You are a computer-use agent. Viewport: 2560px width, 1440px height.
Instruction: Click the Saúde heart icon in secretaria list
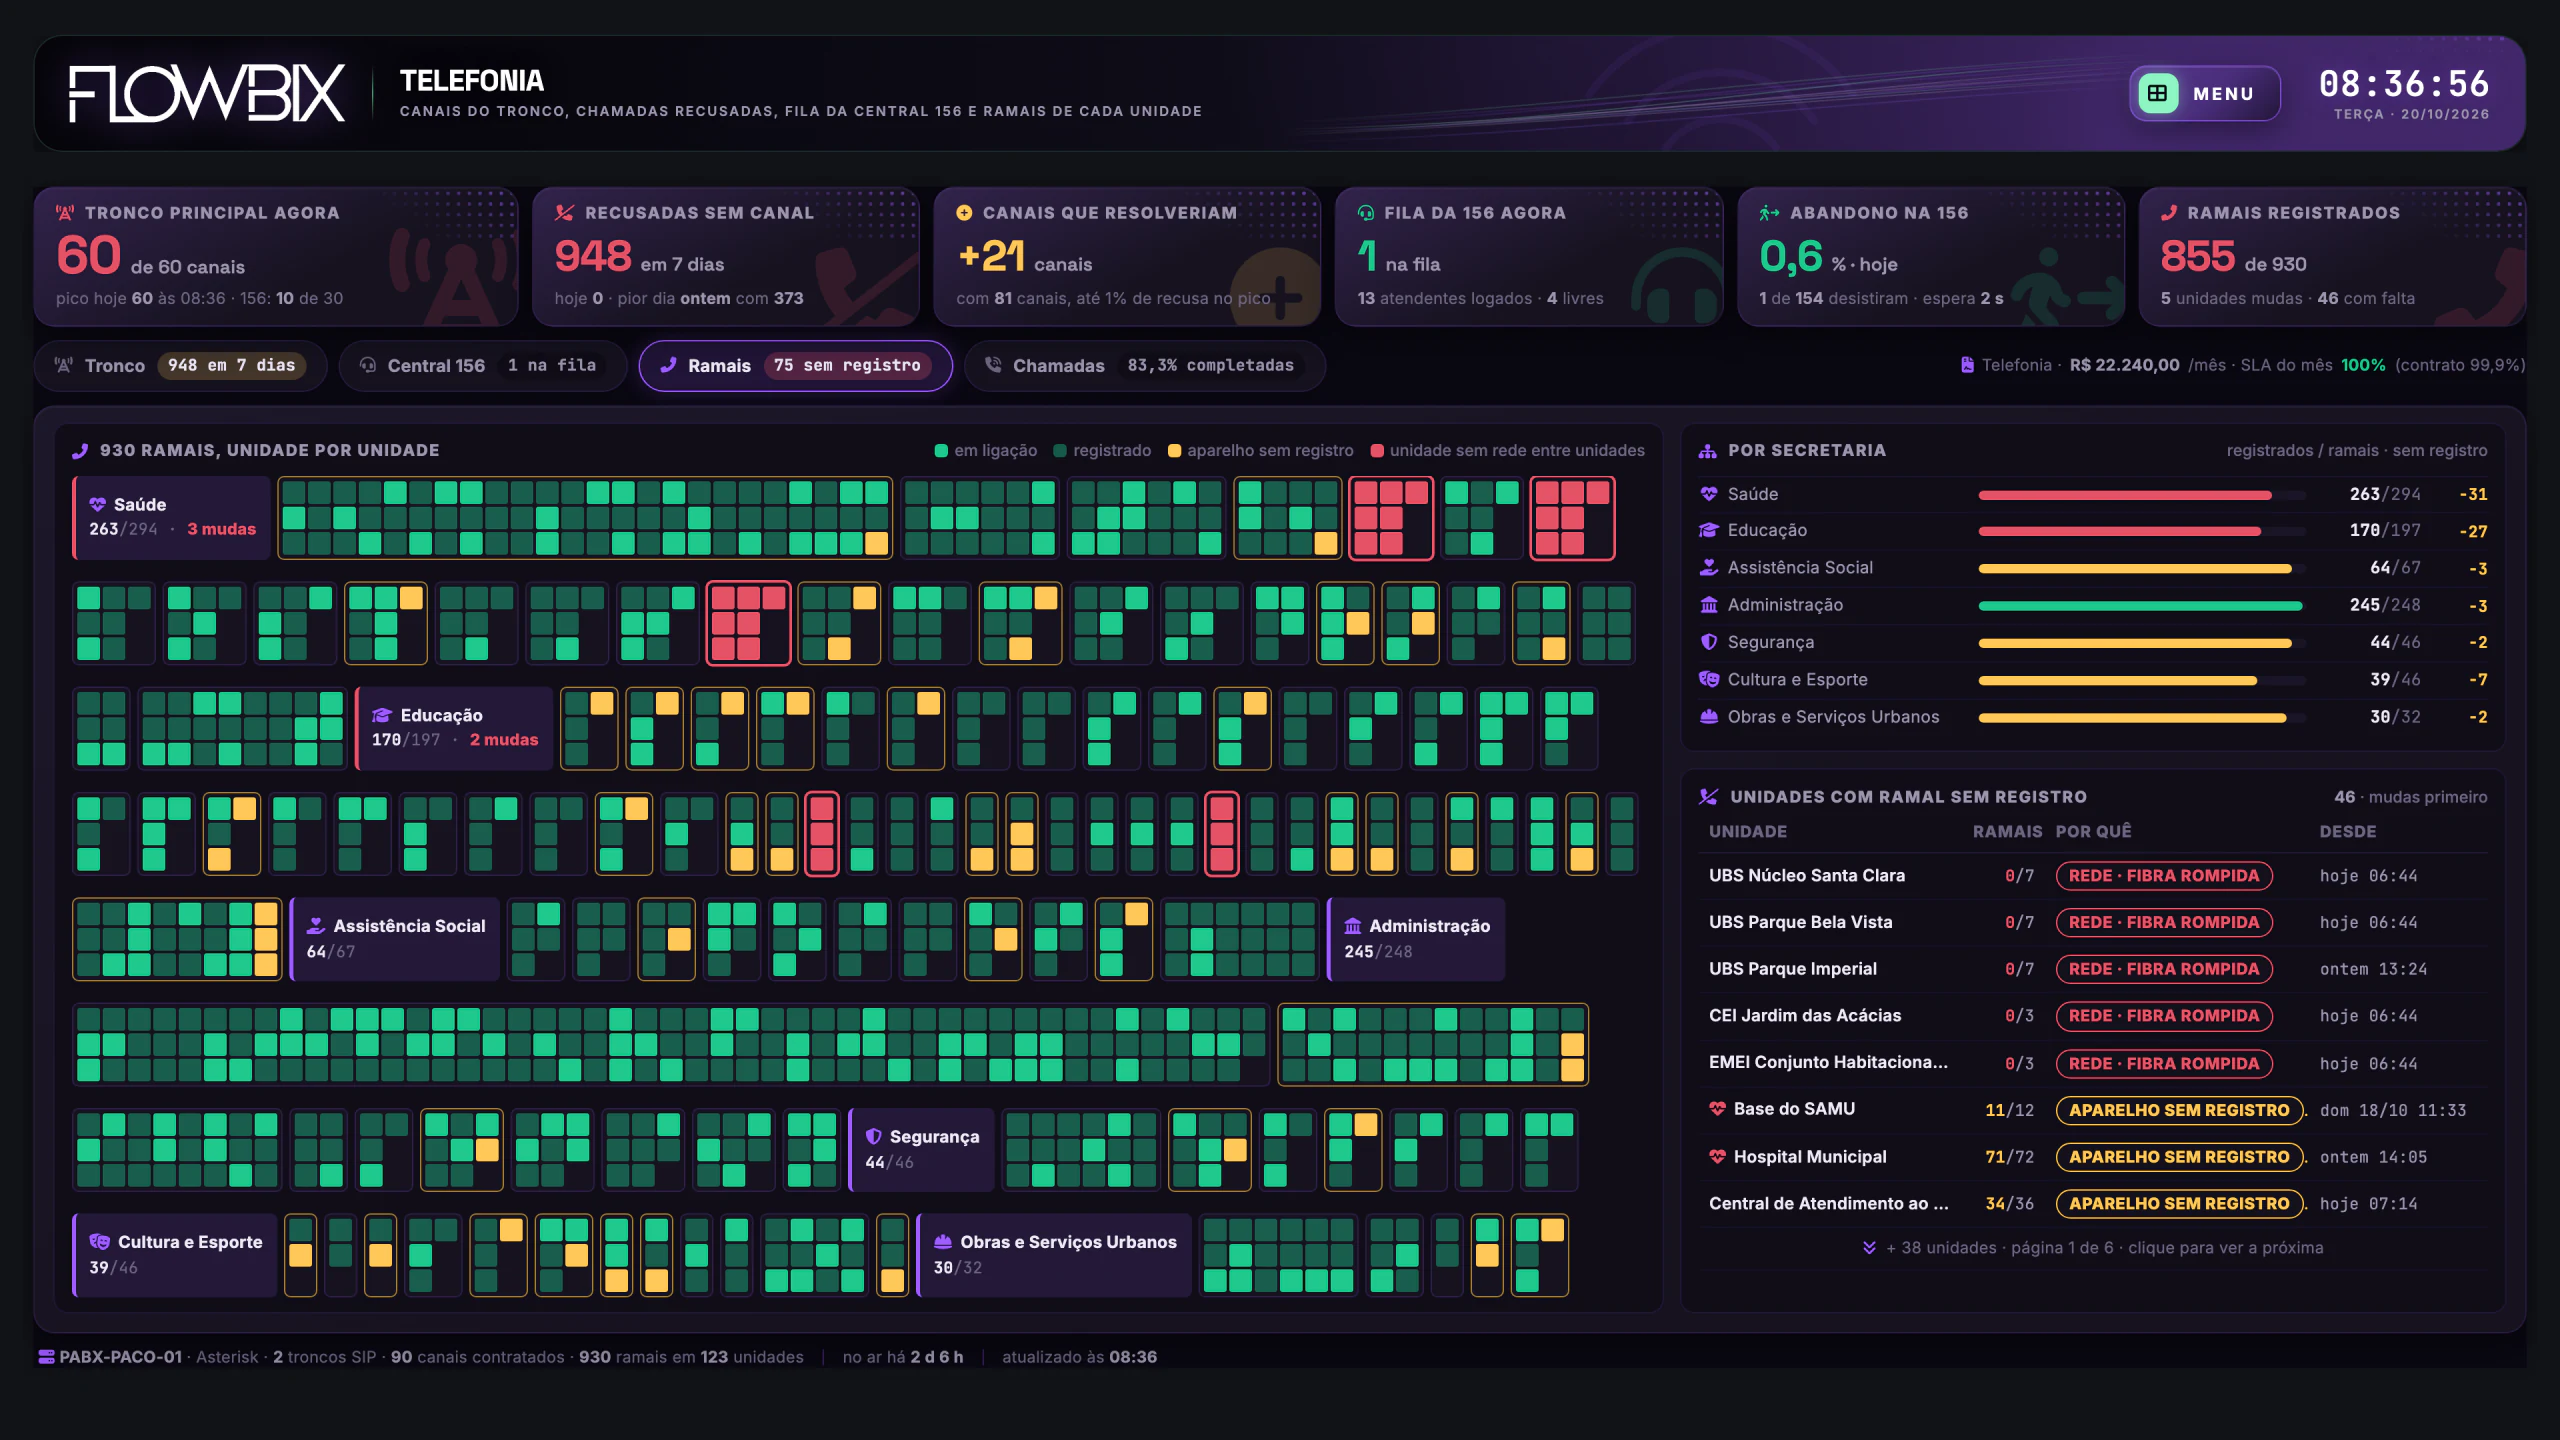coord(1709,494)
